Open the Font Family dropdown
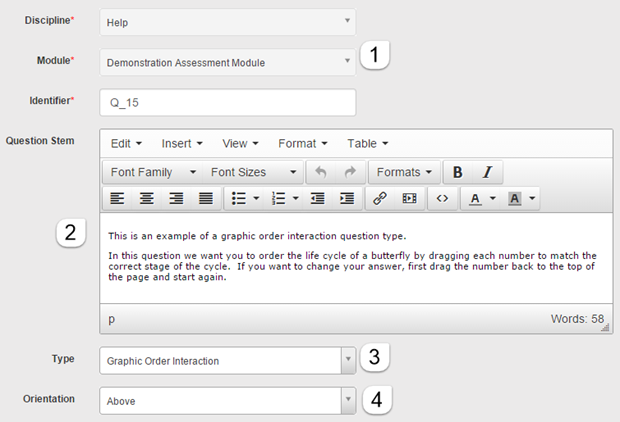620x422 pixels. click(152, 172)
